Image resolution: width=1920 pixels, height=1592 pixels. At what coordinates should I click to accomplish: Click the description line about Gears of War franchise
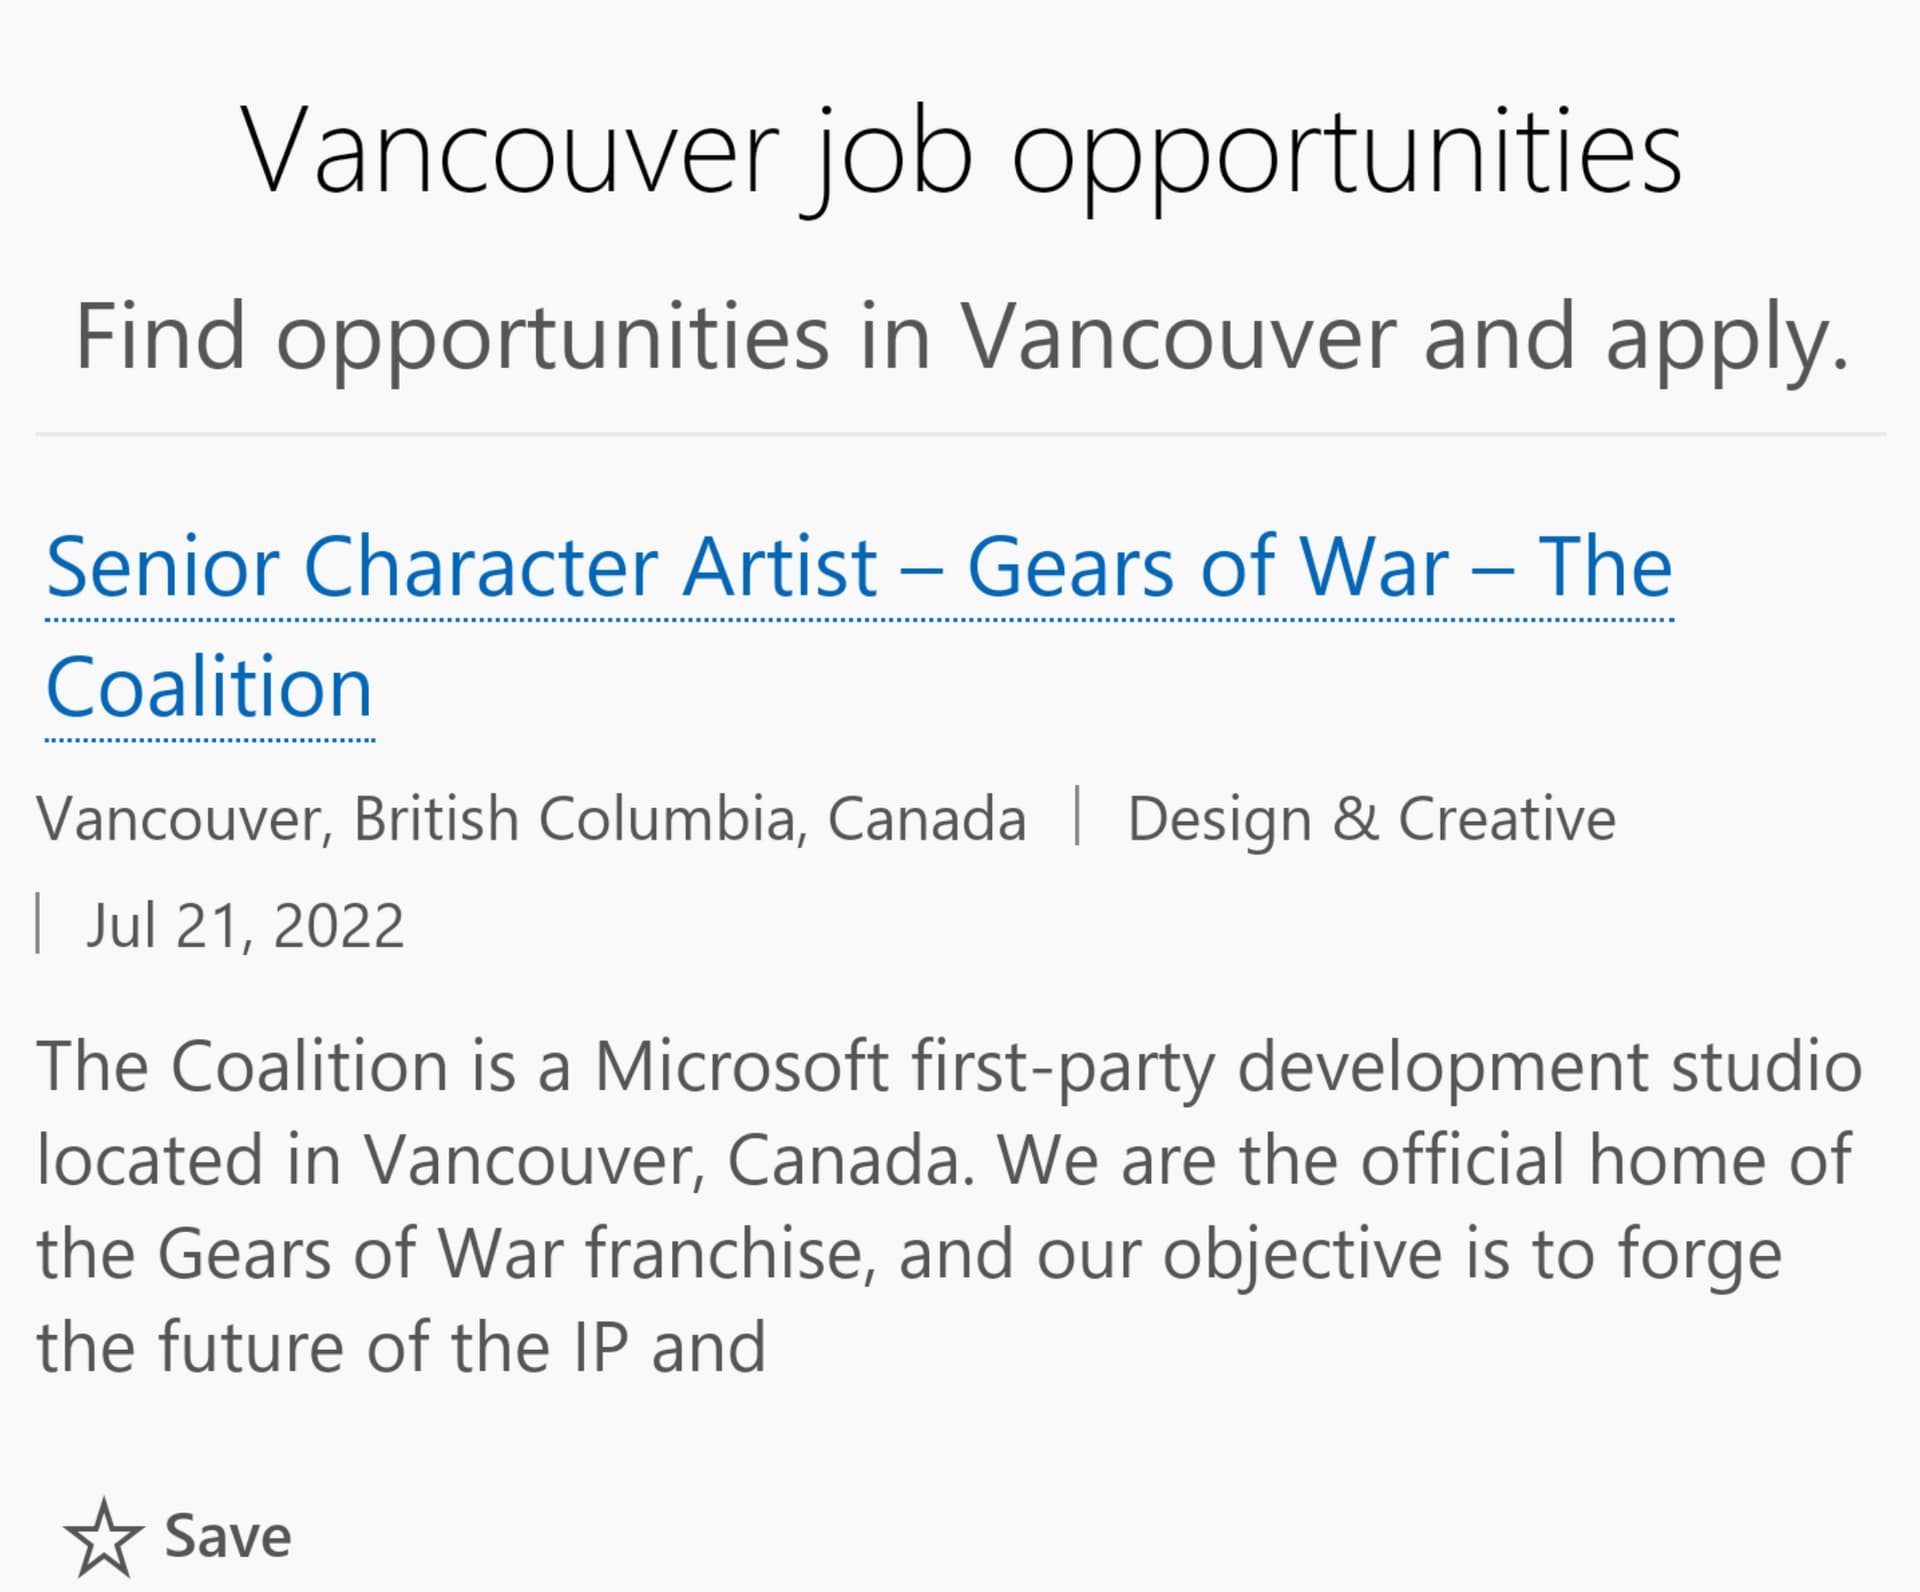909,1254
